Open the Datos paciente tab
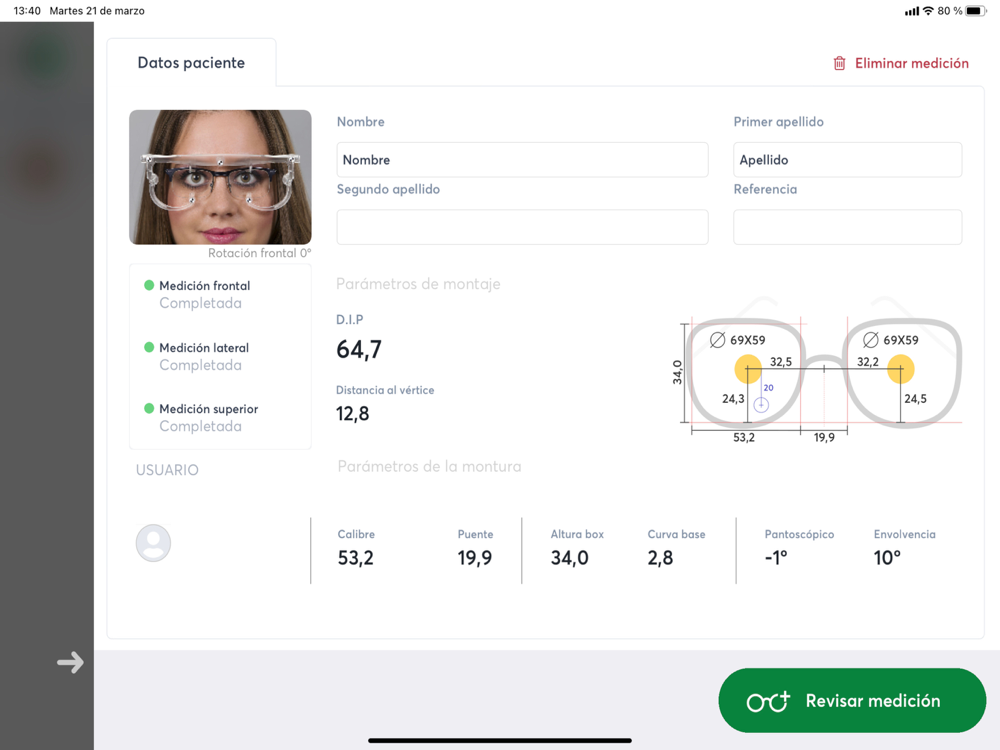Image resolution: width=1000 pixels, height=750 pixels. coord(191,62)
